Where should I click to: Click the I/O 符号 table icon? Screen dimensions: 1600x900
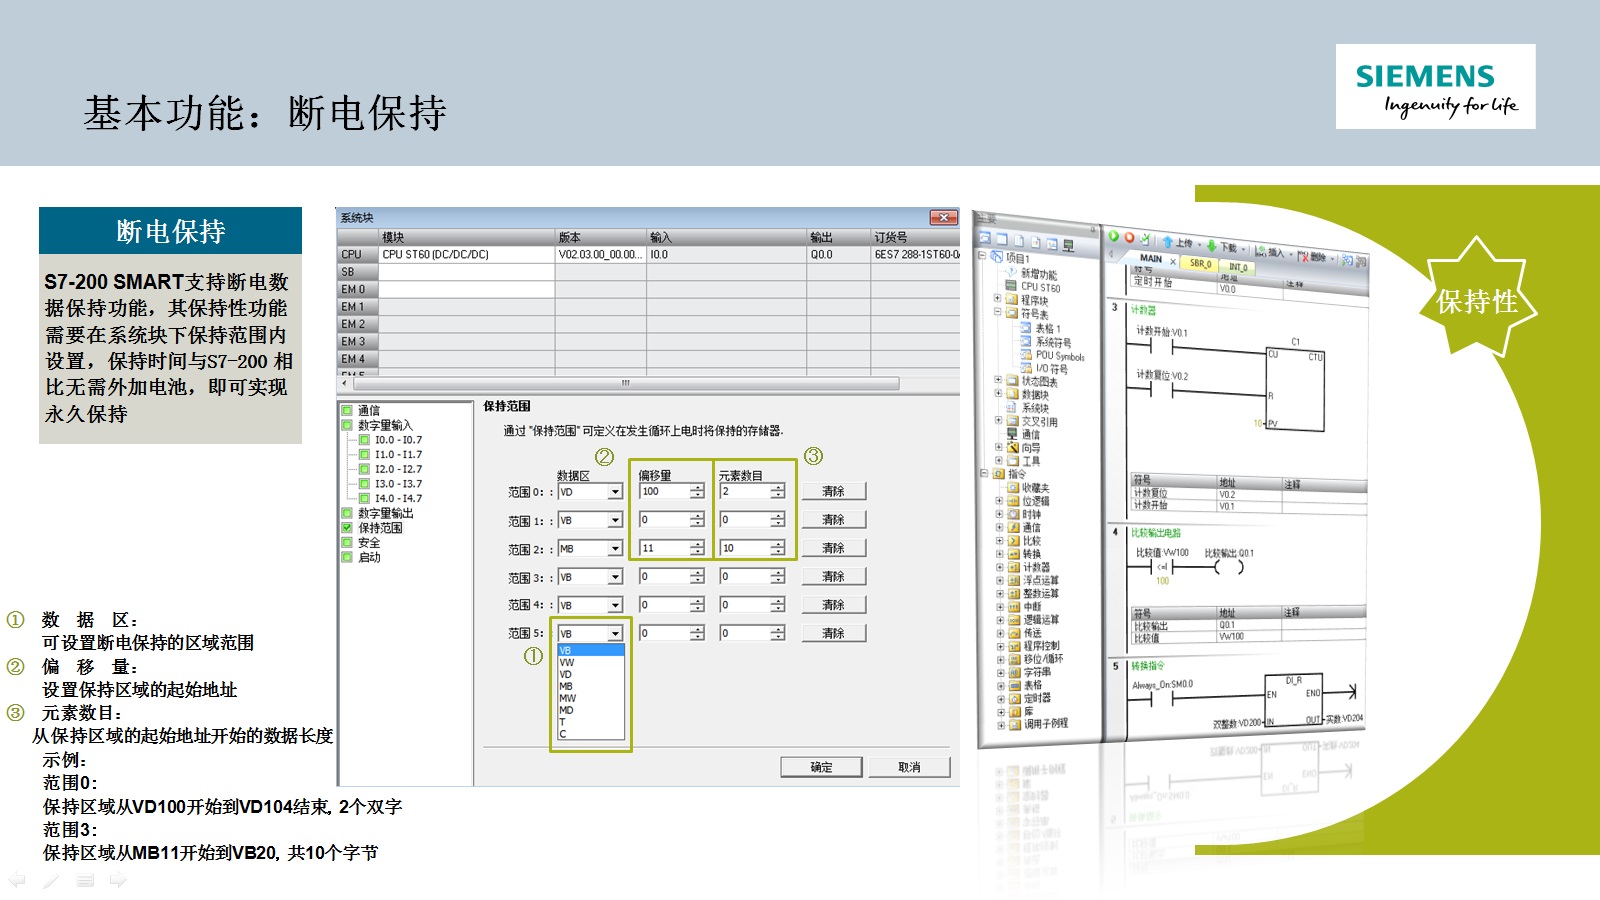click(x=1026, y=368)
